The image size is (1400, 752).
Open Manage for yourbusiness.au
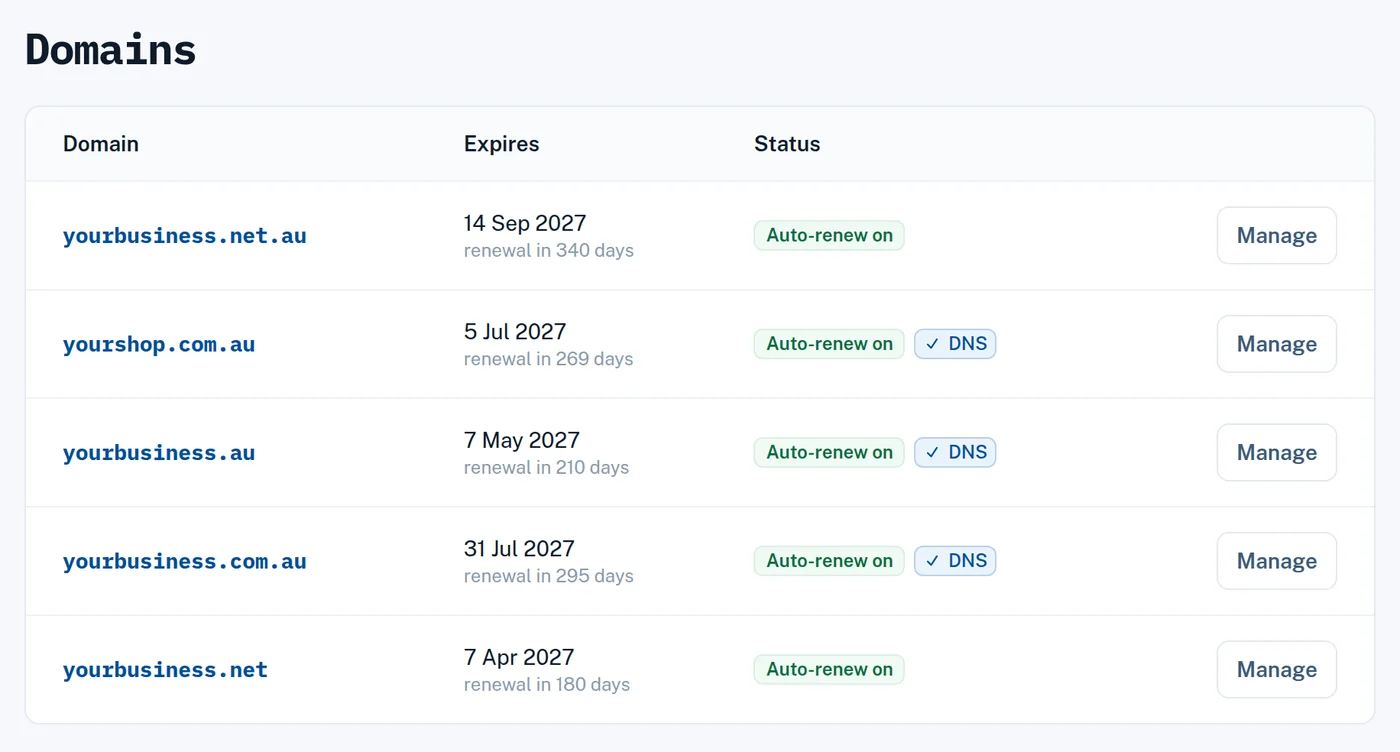[x=1276, y=453]
